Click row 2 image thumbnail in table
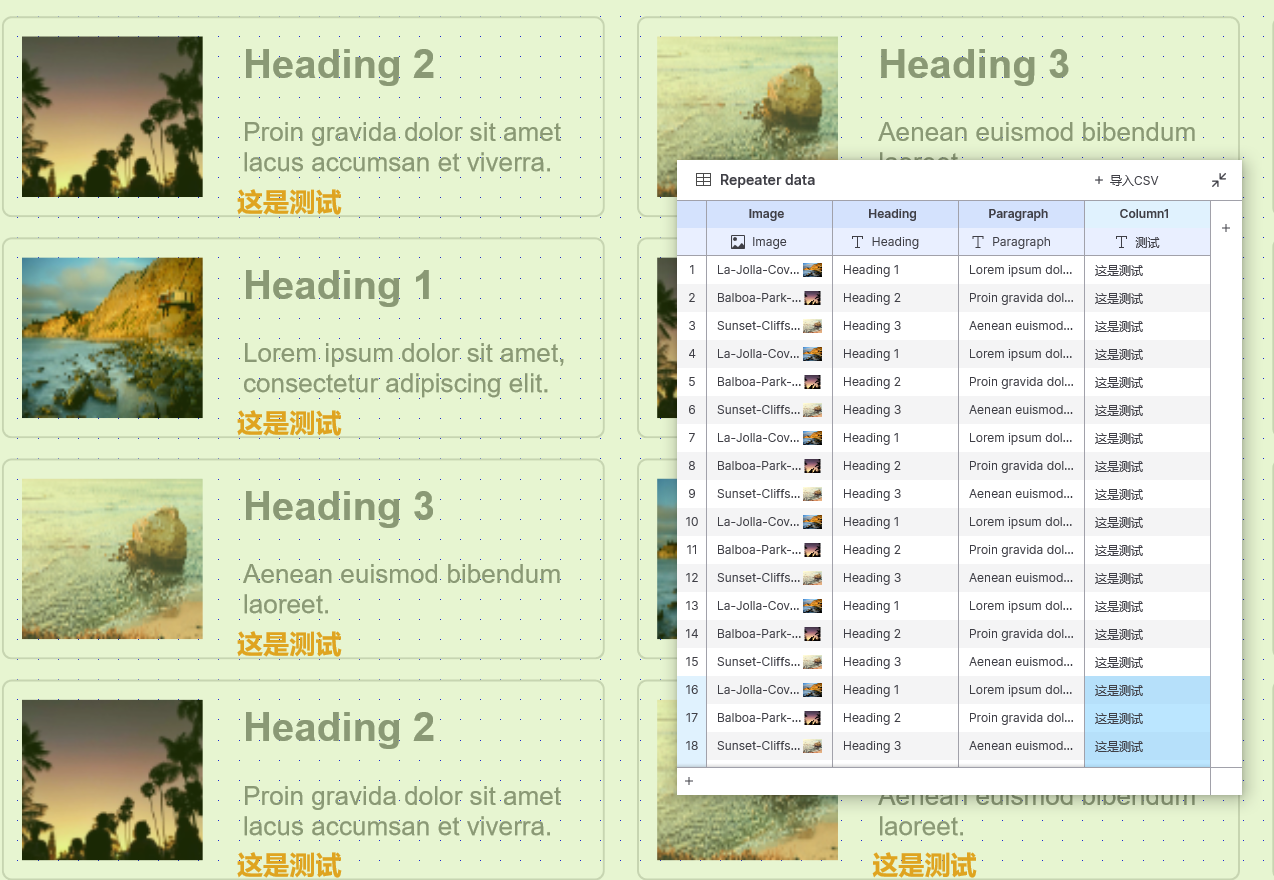Screen dimensions: 1274x880 pos(813,298)
